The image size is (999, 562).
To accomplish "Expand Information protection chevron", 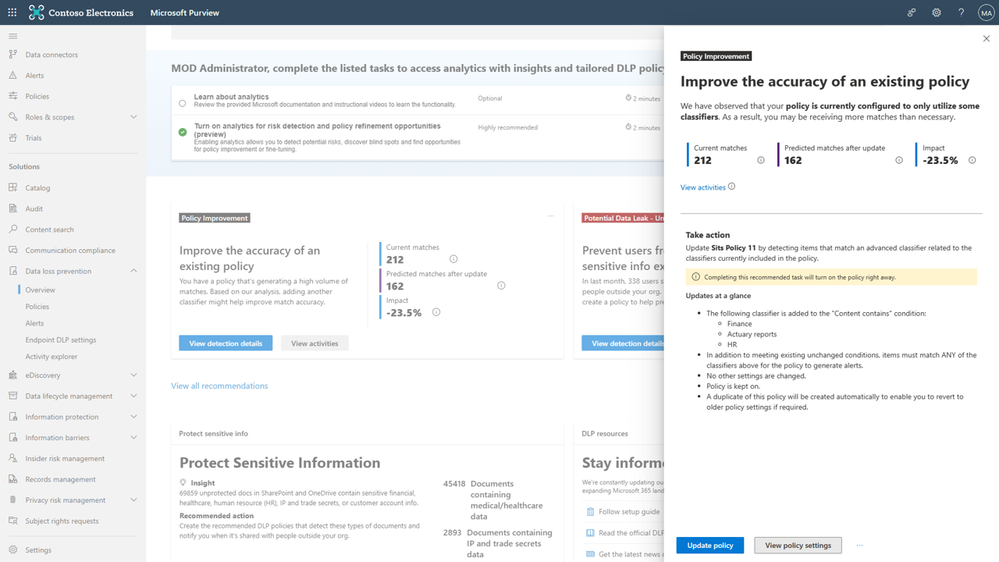I will coord(134,417).
